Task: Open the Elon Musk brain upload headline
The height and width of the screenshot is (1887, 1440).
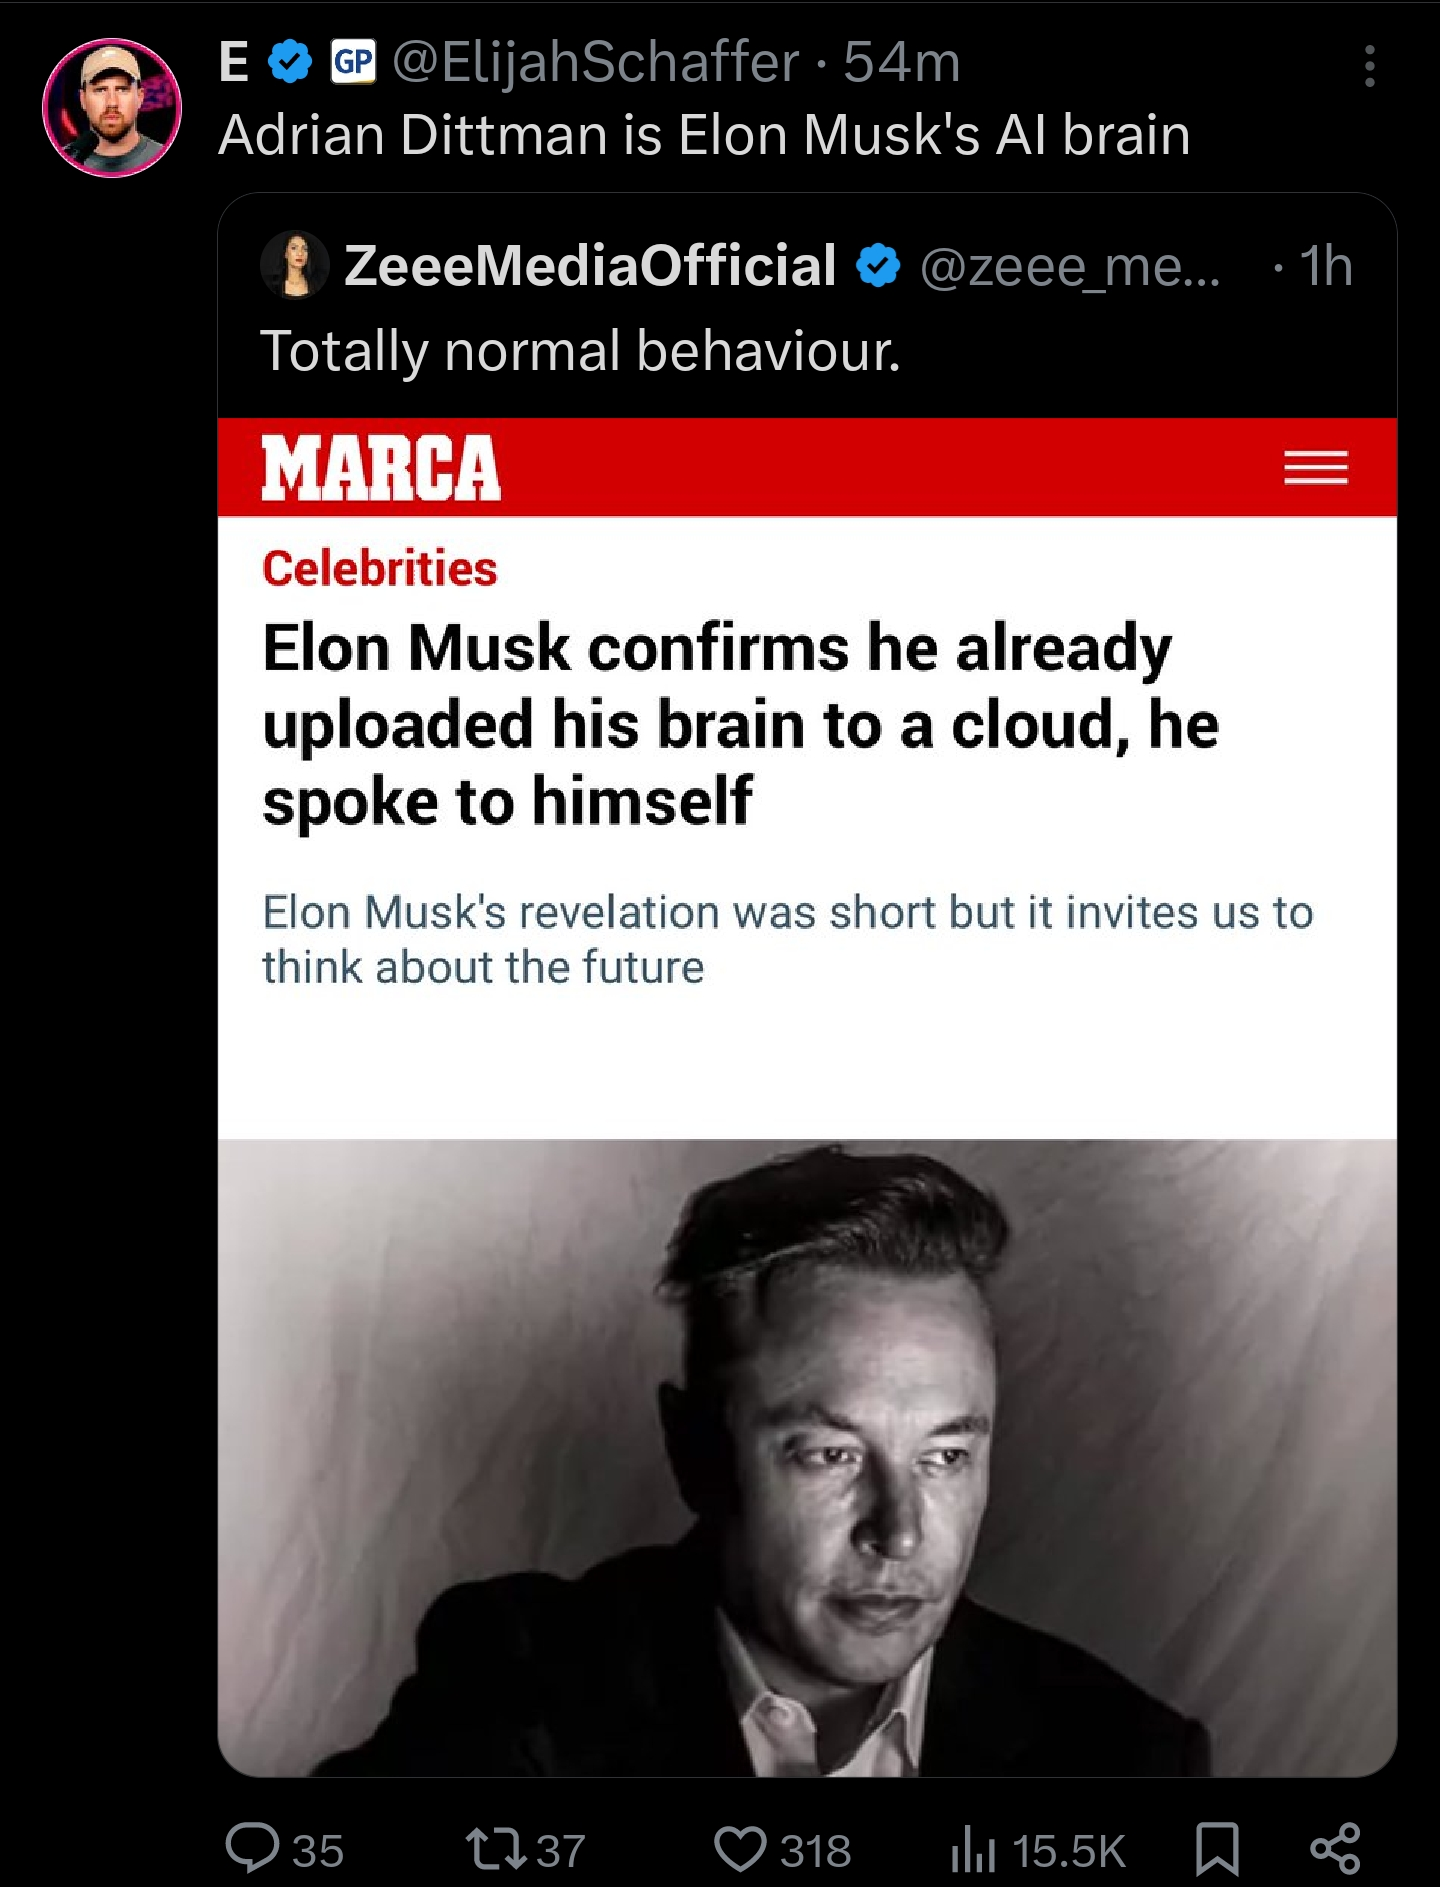Action: point(741,725)
